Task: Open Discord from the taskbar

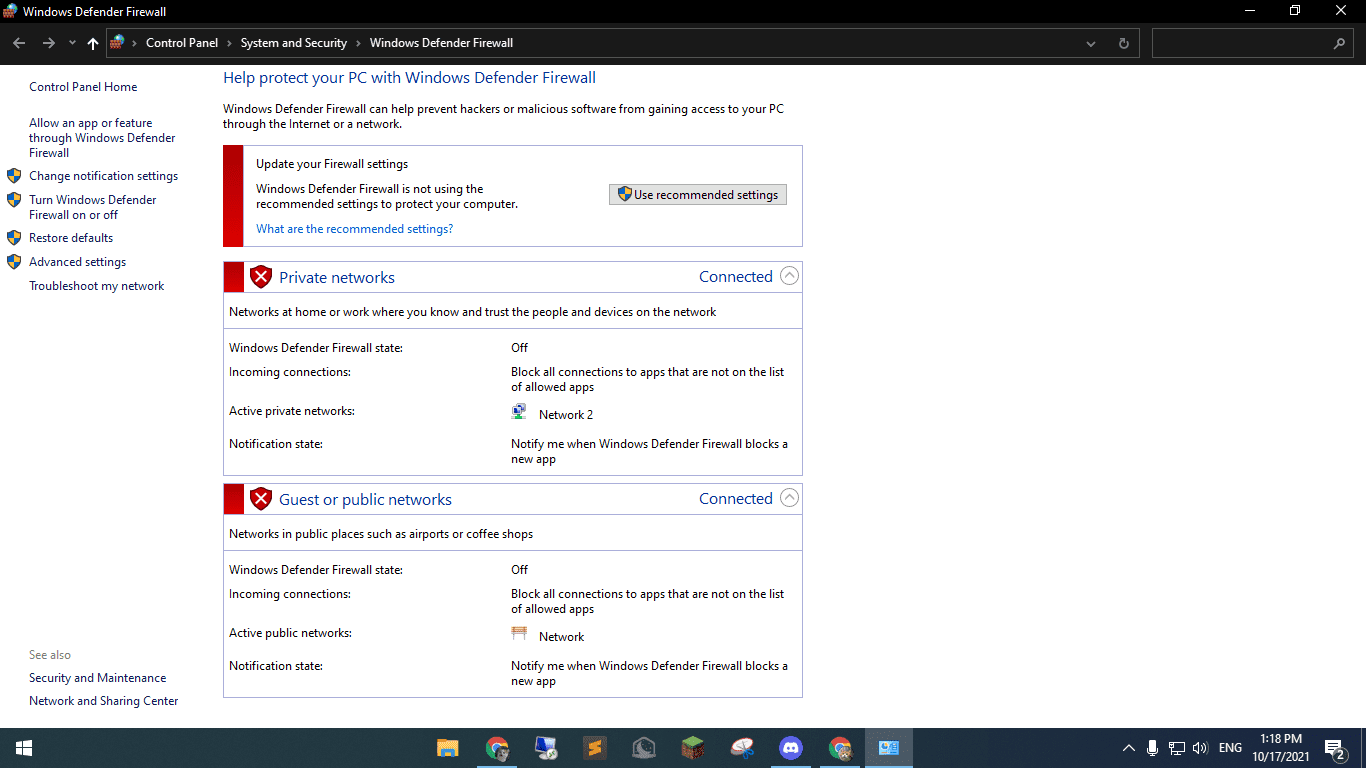Action: 791,748
